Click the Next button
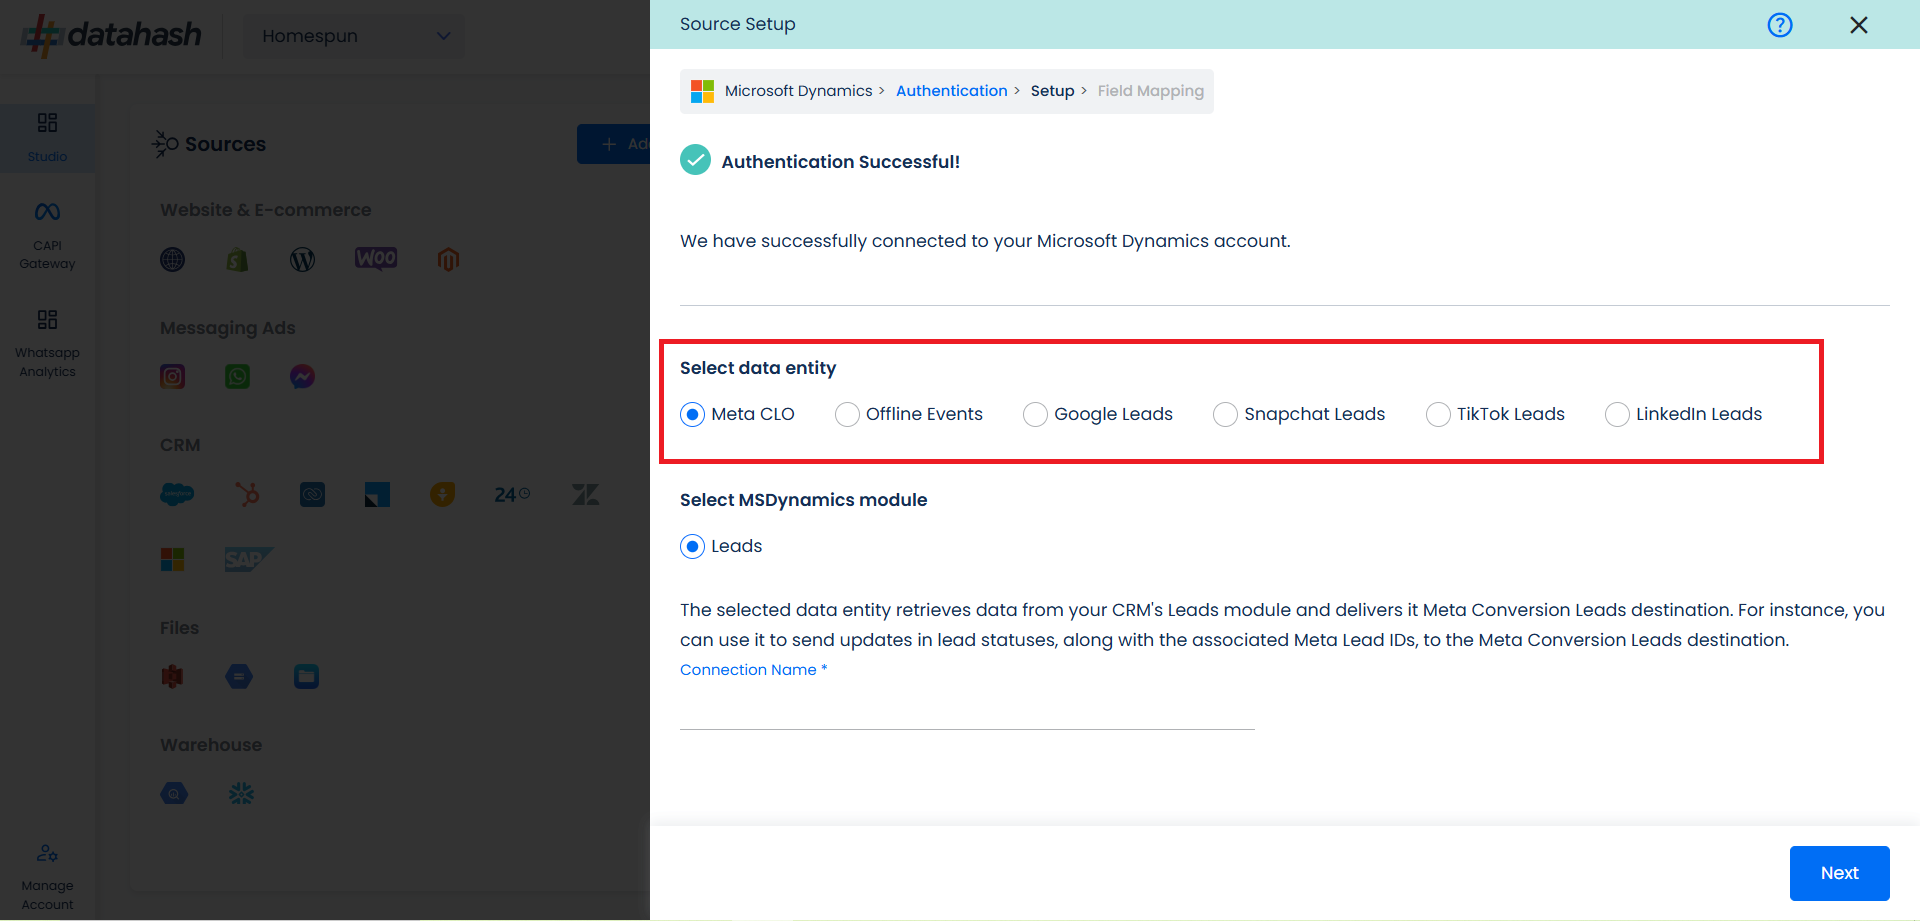1920x924 pixels. point(1839,873)
